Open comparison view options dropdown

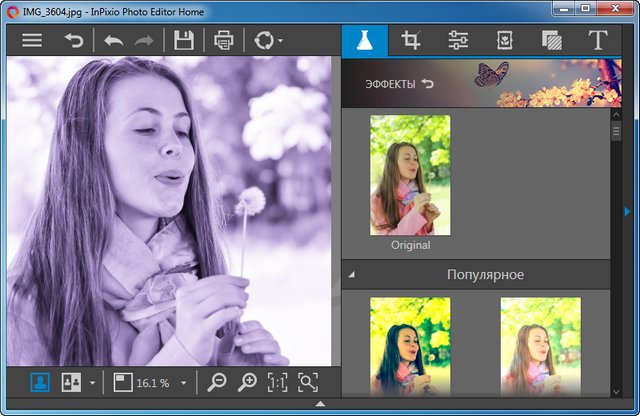pos(93,383)
